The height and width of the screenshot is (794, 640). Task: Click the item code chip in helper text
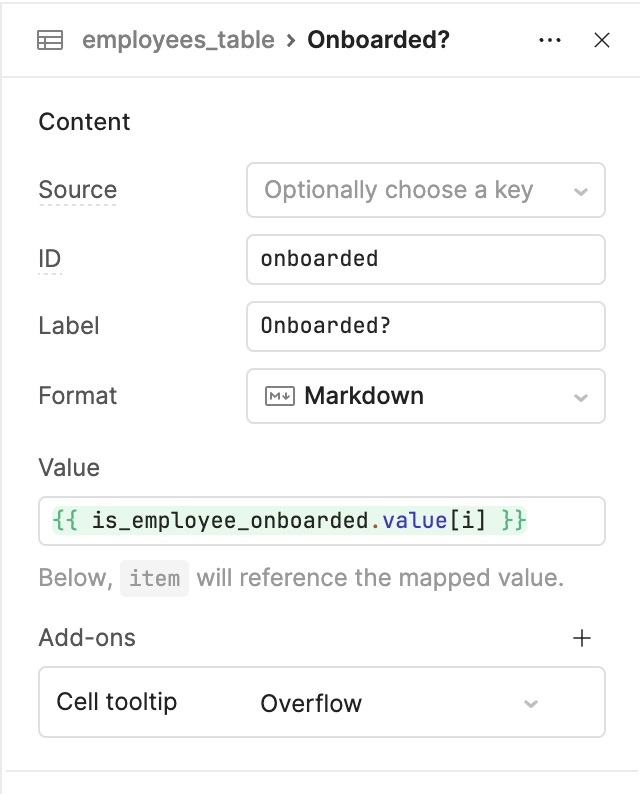(x=154, y=578)
